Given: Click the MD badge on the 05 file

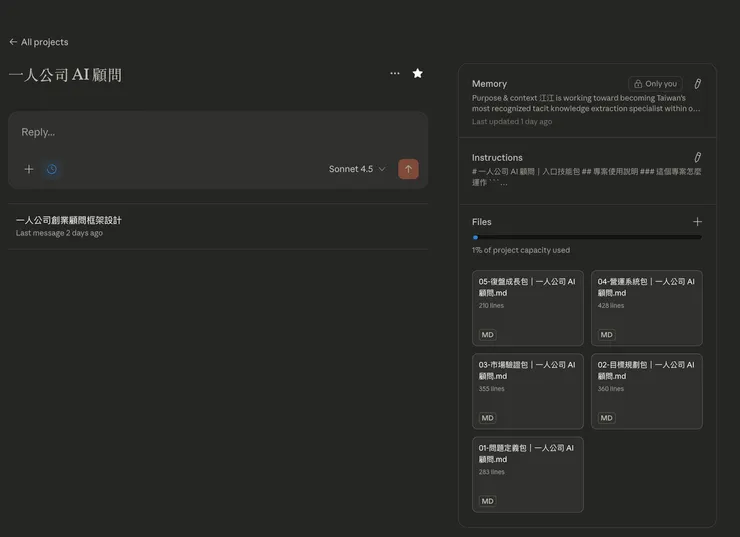Looking at the screenshot, I should tap(488, 335).
